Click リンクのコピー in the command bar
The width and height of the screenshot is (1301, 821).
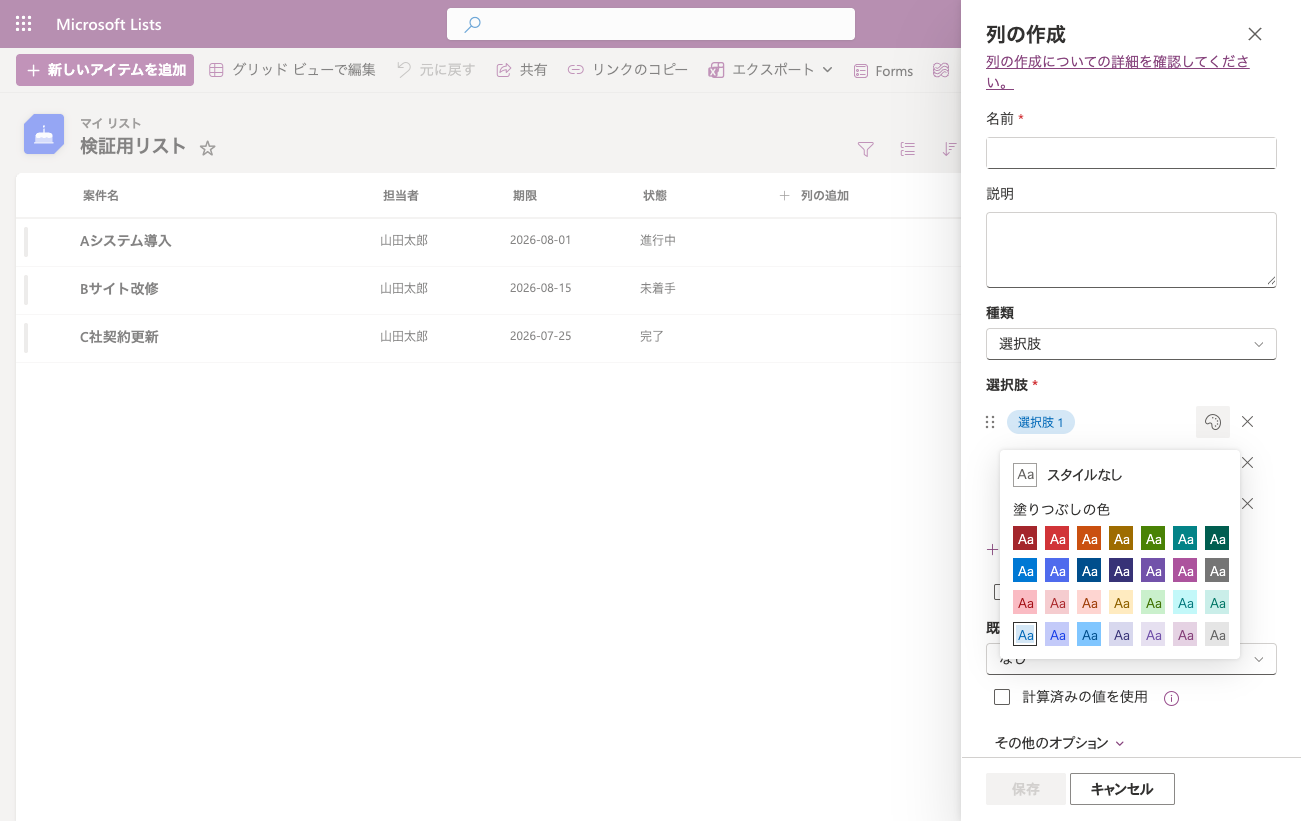[628, 70]
